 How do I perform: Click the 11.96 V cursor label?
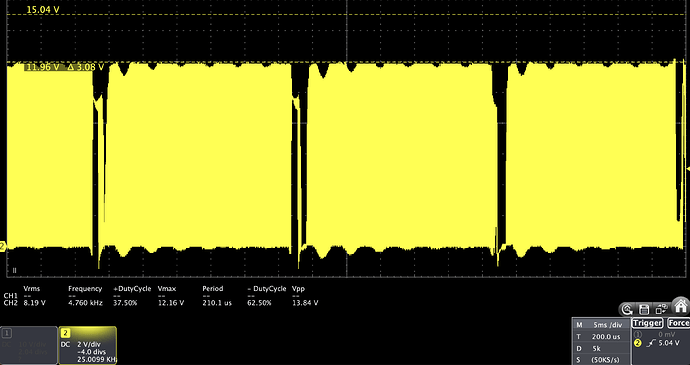(x=43, y=67)
